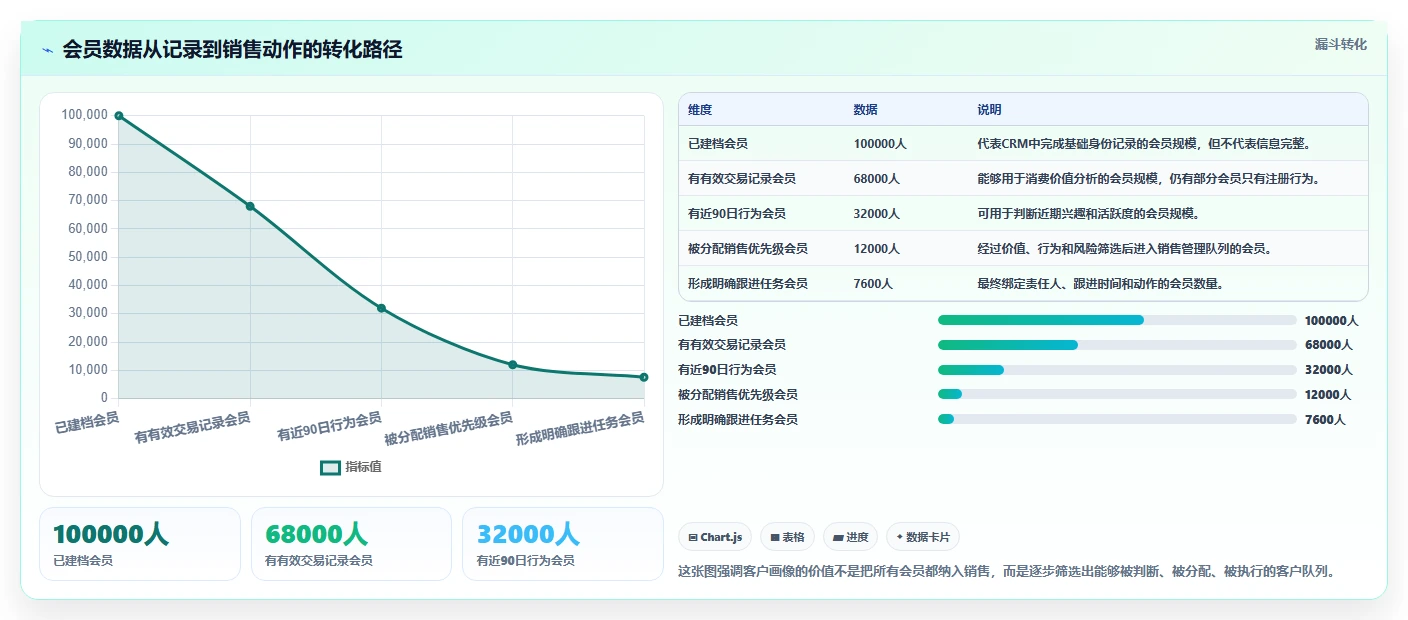Select the 表格 tag
Viewport: 1408px width, 620px height.
pos(787,537)
